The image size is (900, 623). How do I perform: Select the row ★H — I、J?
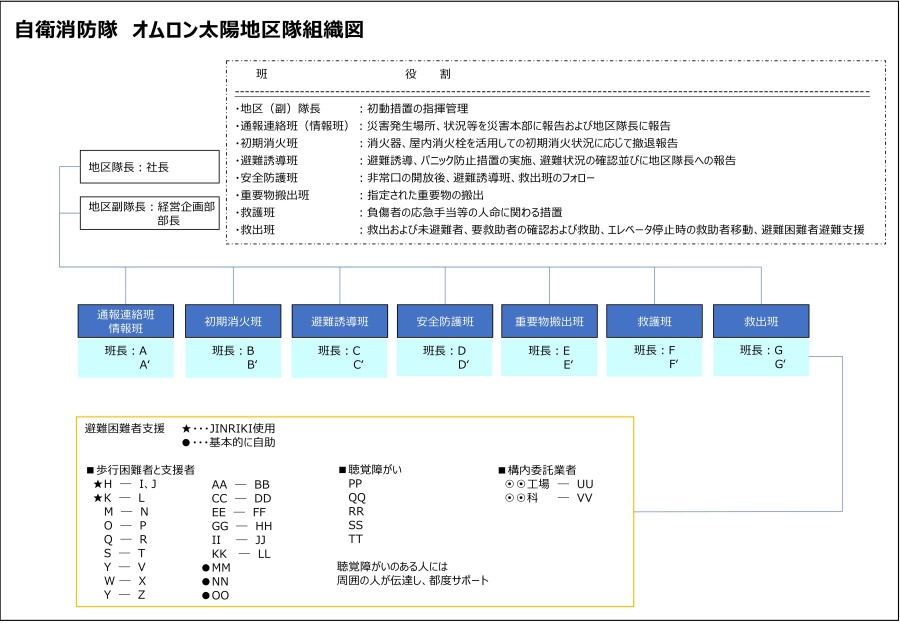(125, 484)
